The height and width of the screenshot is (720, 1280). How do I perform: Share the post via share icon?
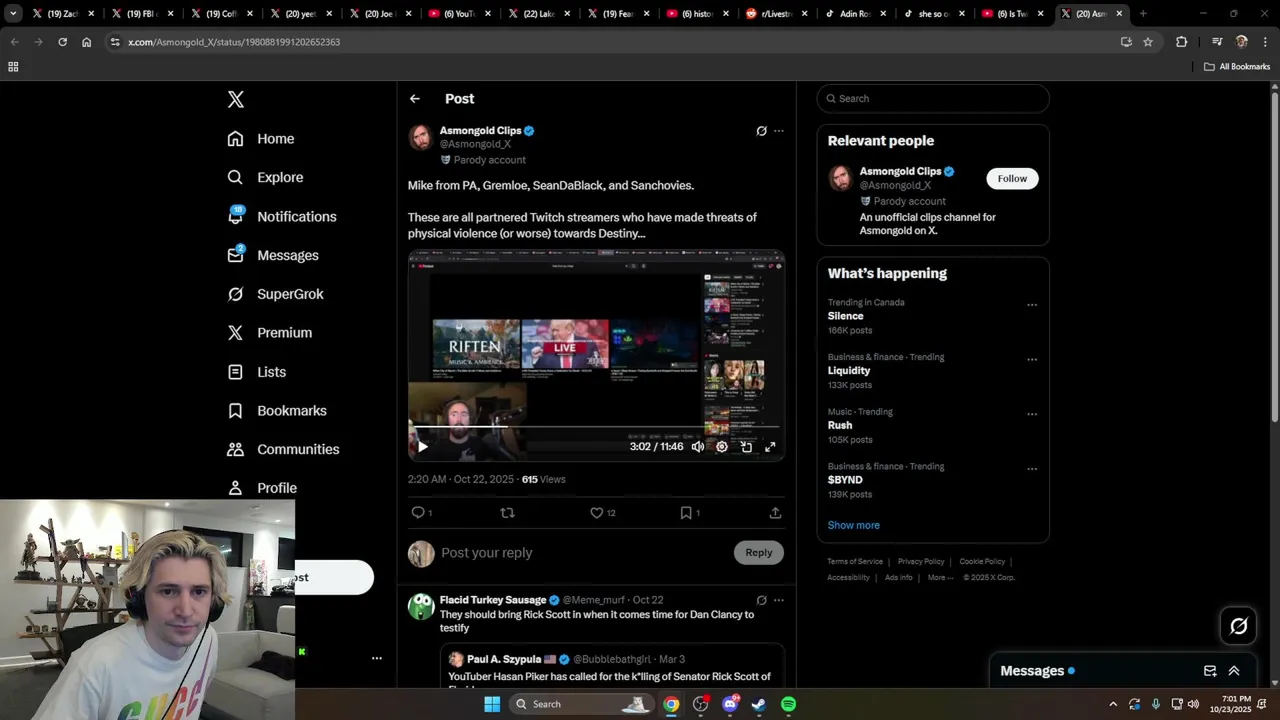[775, 513]
